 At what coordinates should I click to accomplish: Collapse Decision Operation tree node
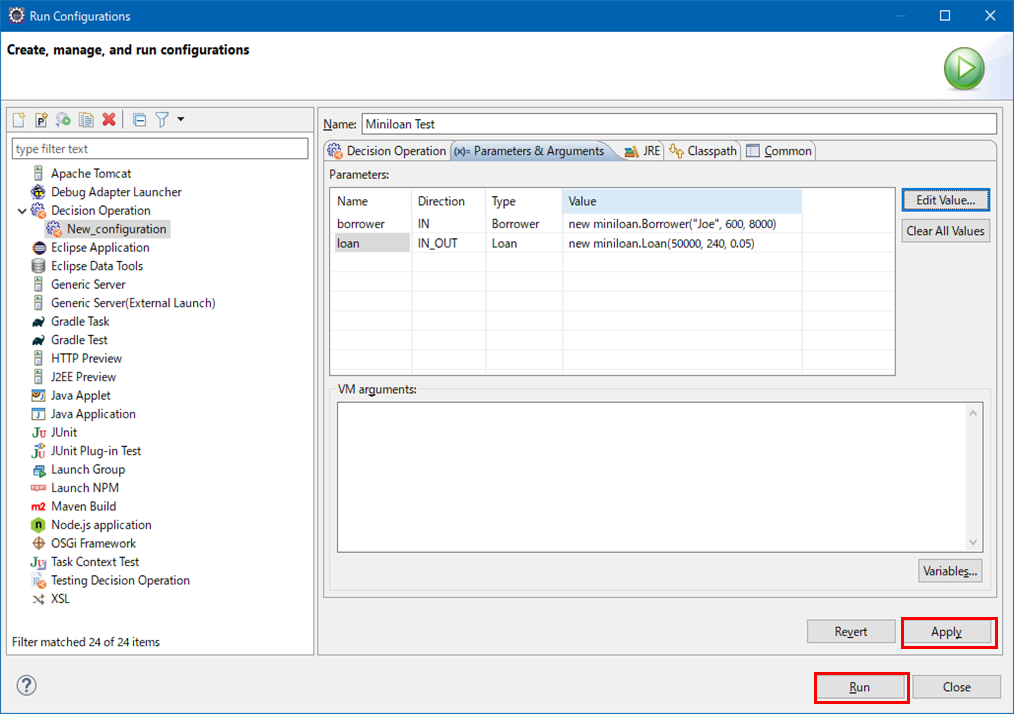pos(22,211)
